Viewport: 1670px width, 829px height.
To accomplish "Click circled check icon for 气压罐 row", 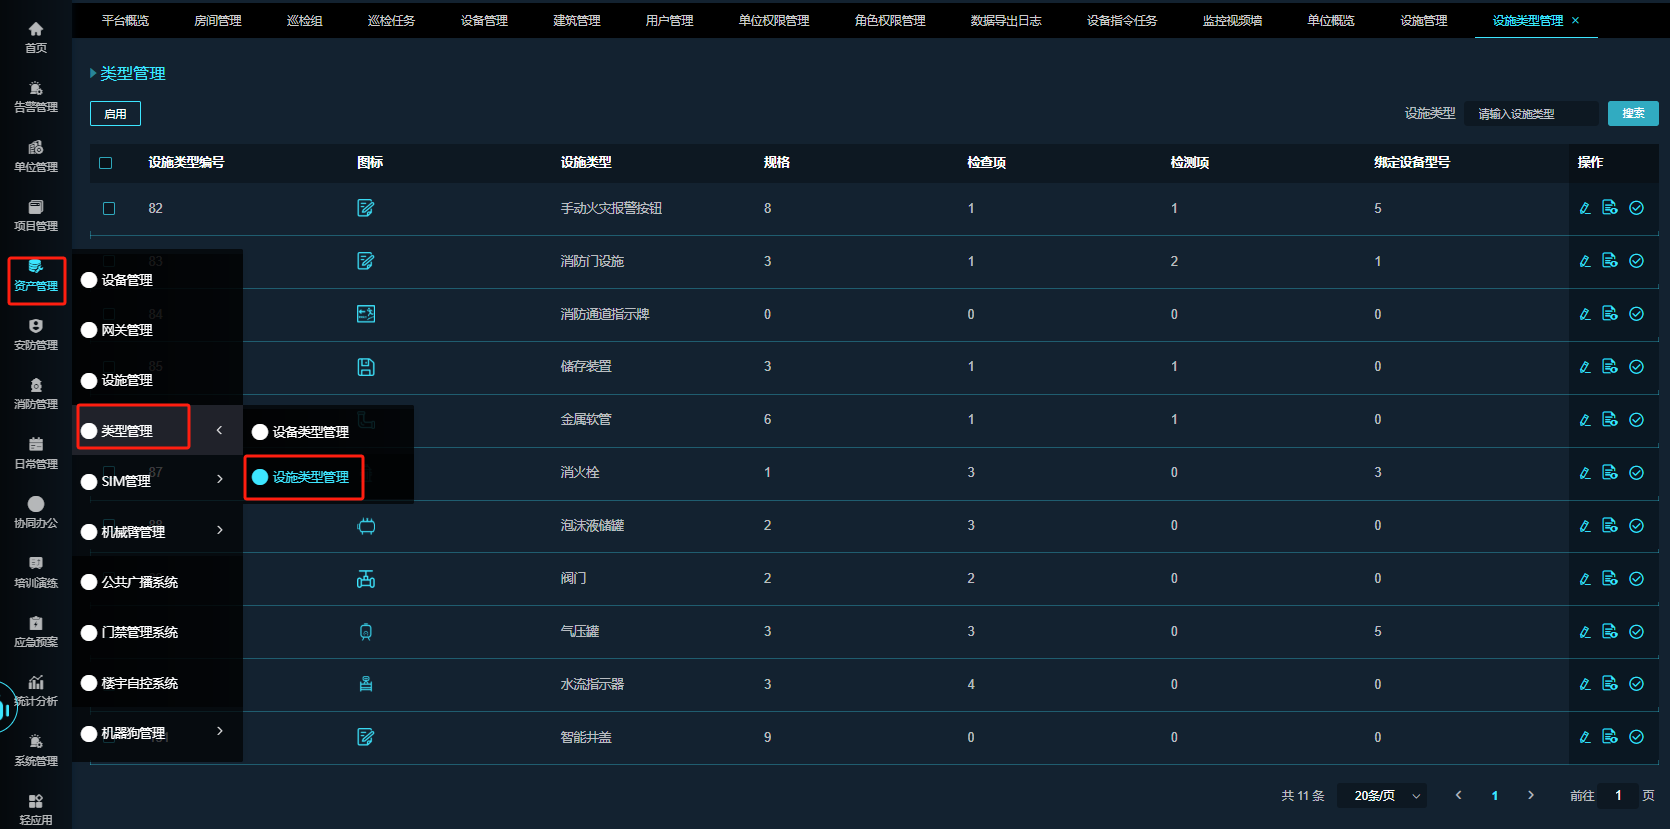I will tap(1637, 632).
